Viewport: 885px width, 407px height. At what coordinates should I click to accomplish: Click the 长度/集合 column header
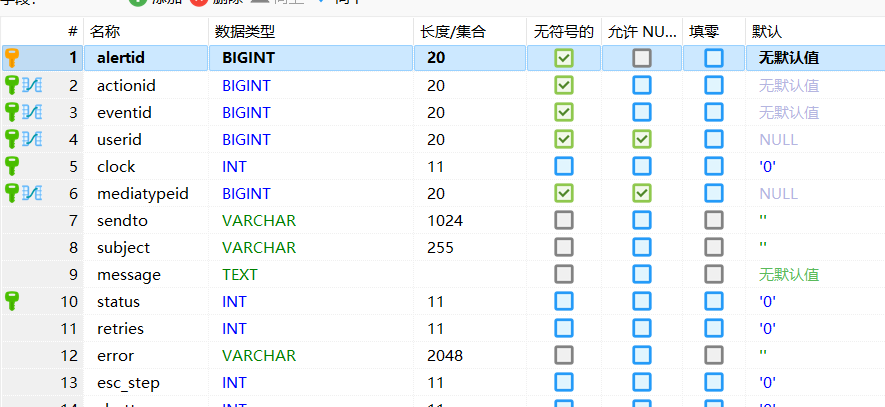[470, 32]
